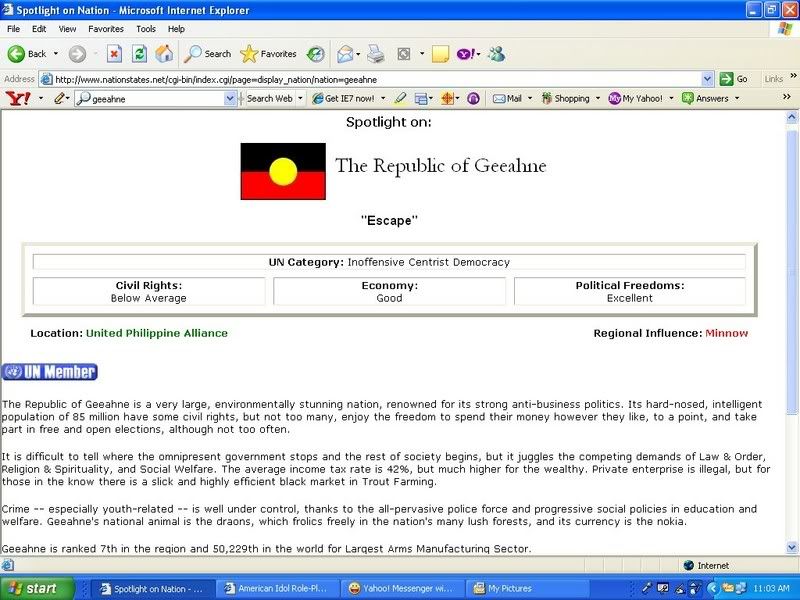Refresh the page with Refresh icon
This screenshot has width=800, height=600.
tap(139, 54)
